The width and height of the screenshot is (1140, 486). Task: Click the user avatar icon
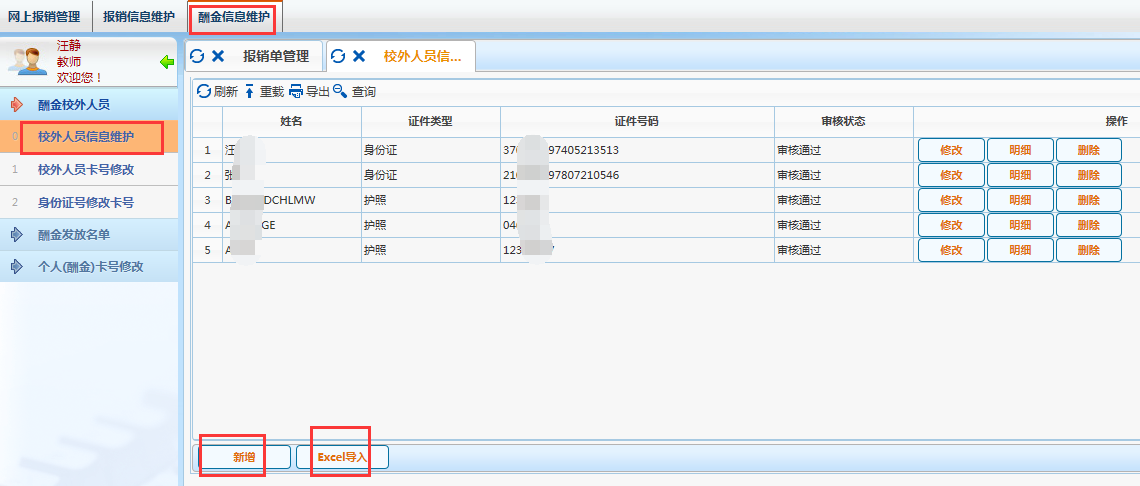[27, 60]
